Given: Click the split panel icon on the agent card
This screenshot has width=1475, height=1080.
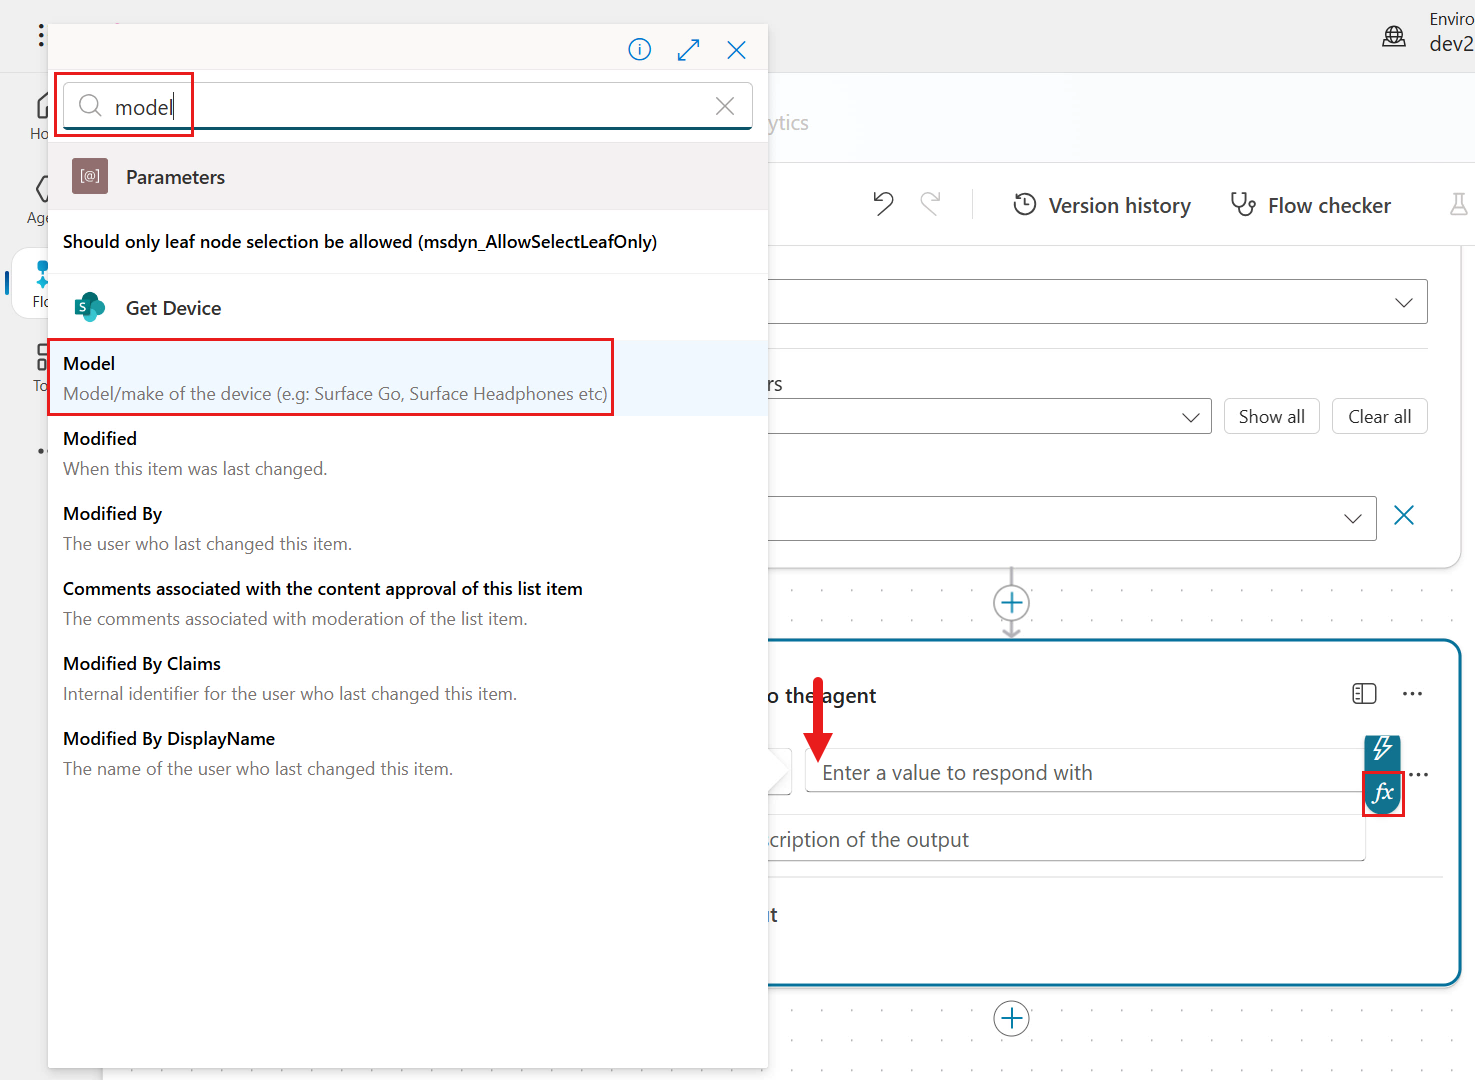Looking at the screenshot, I should pyautogui.click(x=1364, y=693).
